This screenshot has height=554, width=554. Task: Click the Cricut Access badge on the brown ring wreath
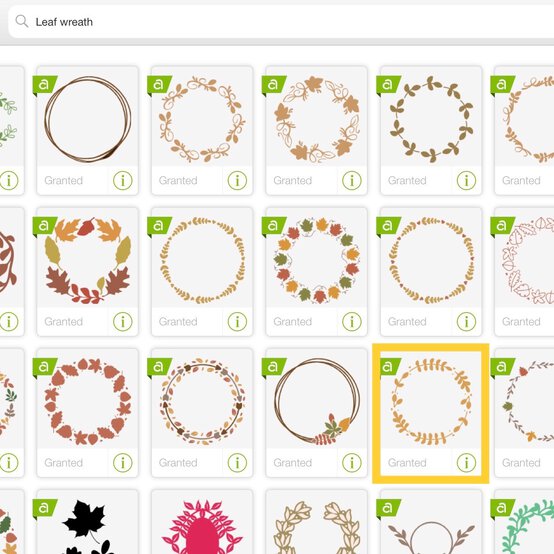pyautogui.click(x=45, y=85)
